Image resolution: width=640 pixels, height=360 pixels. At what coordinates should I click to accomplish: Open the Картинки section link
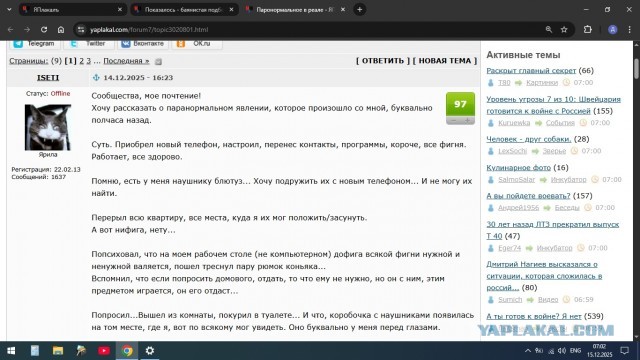(x=542, y=82)
